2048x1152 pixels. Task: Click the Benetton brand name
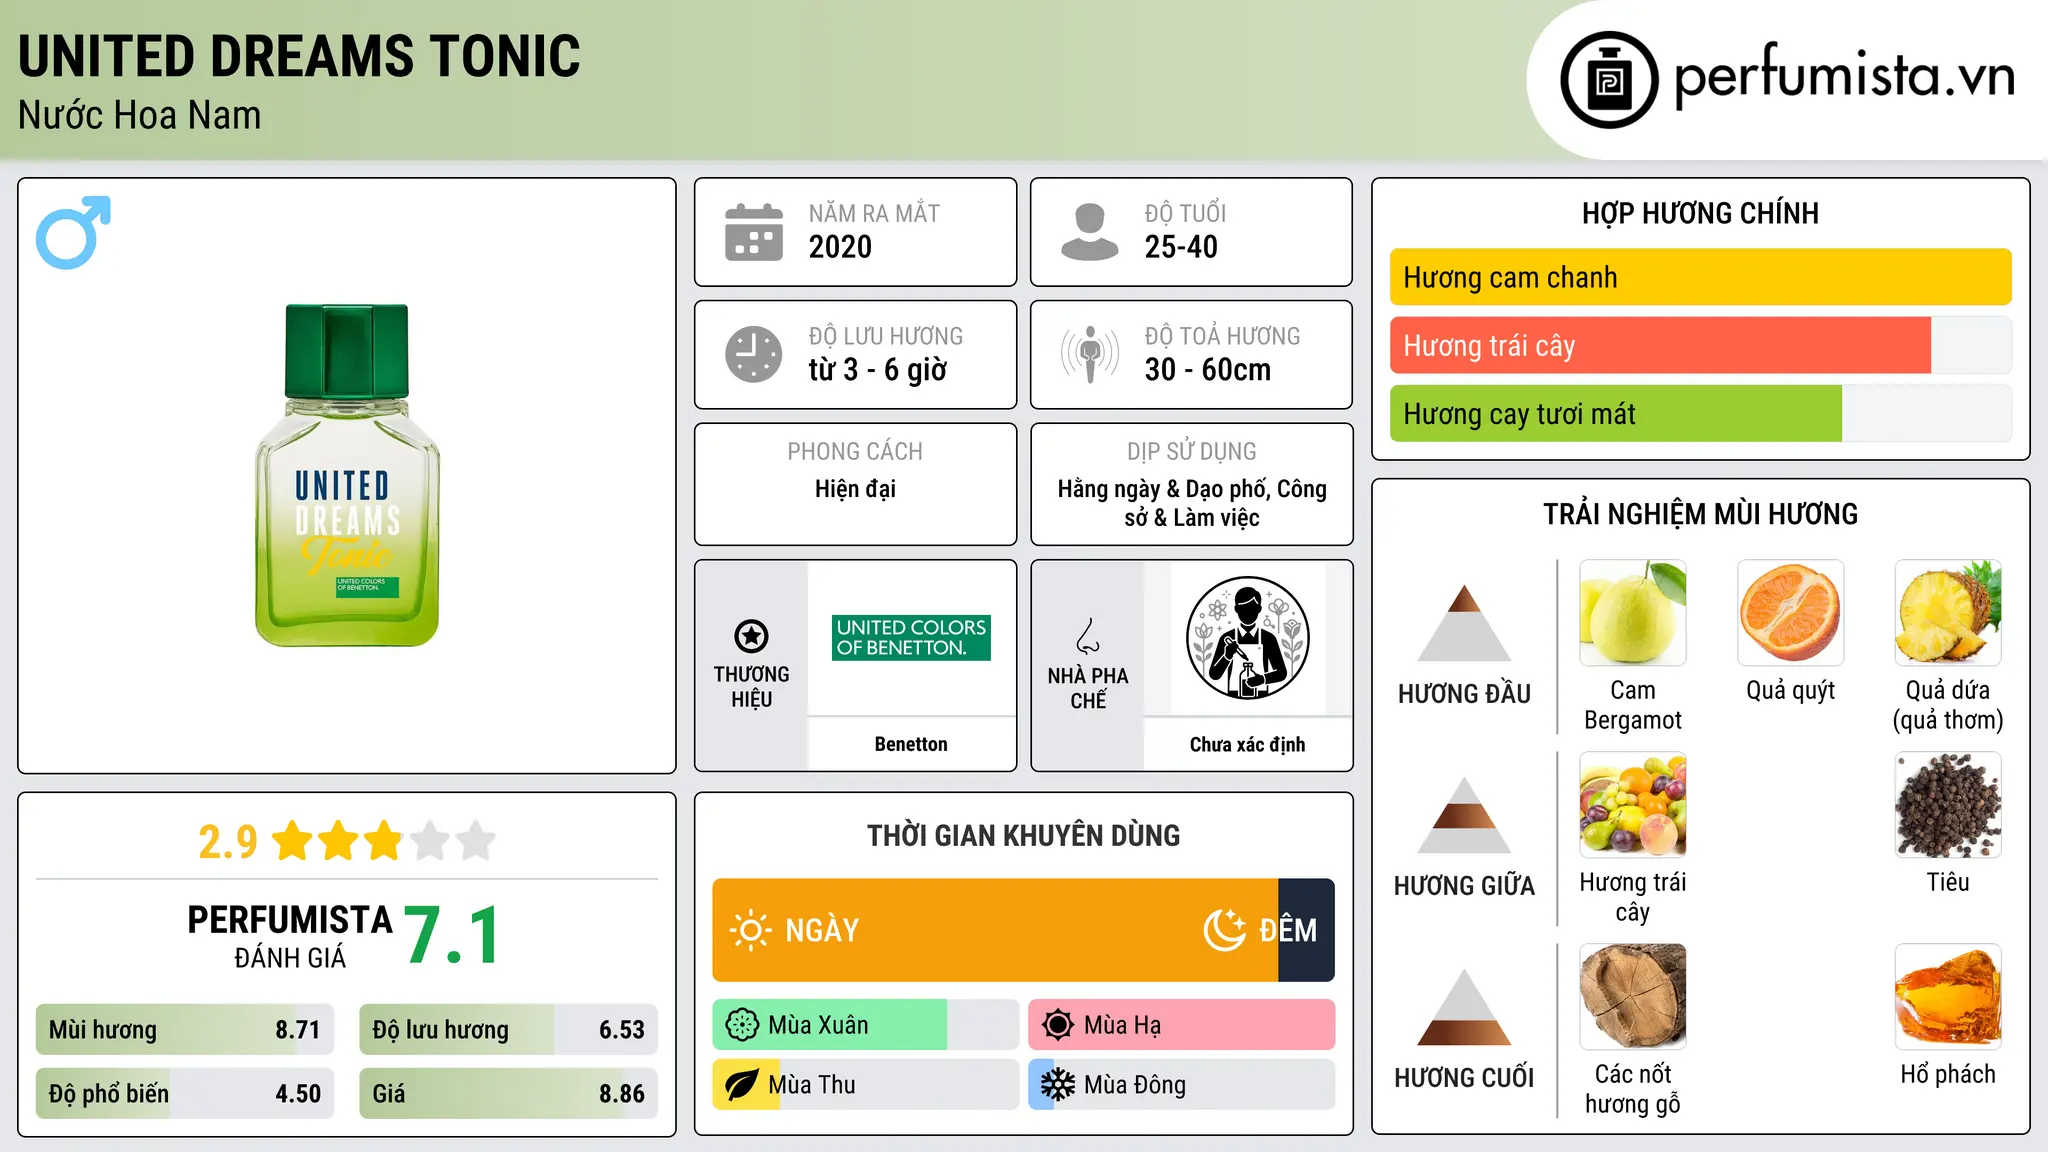911,744
